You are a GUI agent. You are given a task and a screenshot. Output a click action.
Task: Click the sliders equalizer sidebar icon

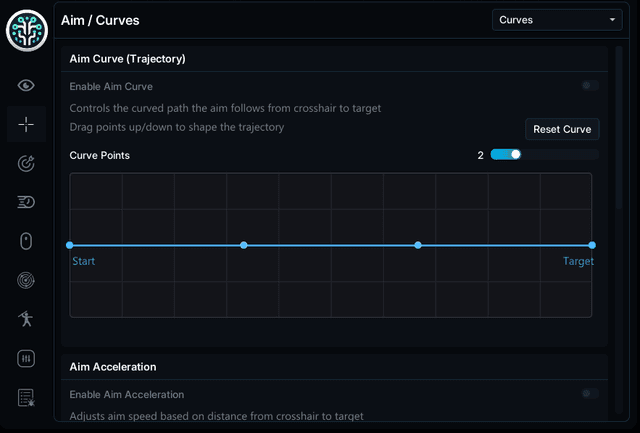tap(26, 358)
